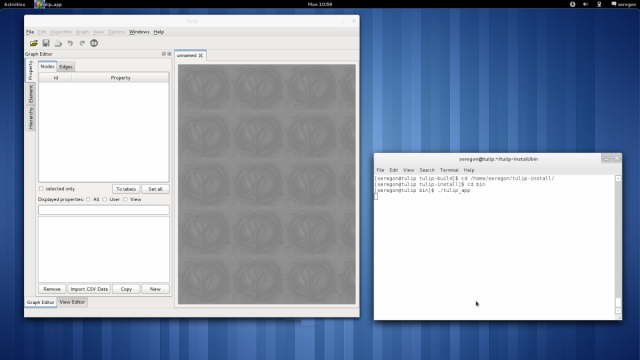Open the terminal View menu
The height and width of the screenshot is (360, 640).
click(x=409, y=170)
